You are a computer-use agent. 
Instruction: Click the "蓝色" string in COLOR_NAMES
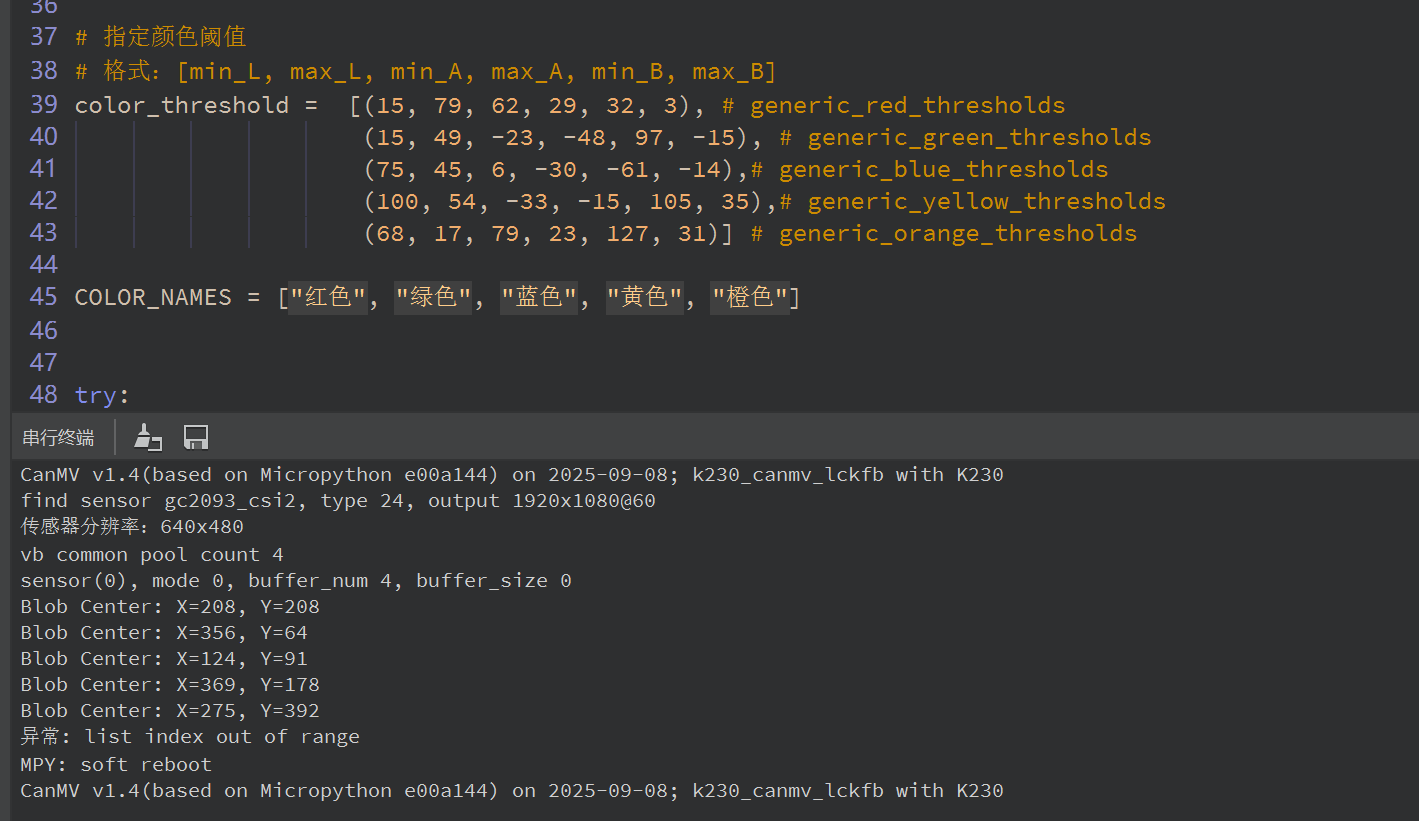click(x=538, y=297)
